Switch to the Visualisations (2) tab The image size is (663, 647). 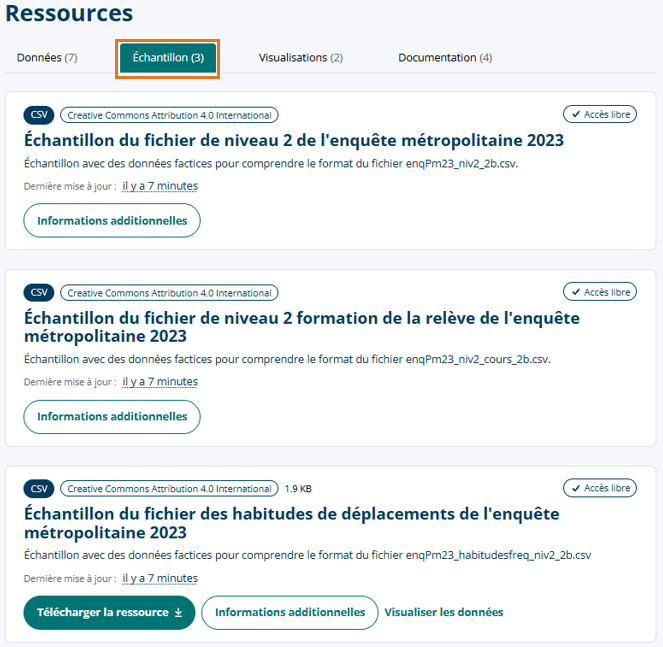point(301,58)
